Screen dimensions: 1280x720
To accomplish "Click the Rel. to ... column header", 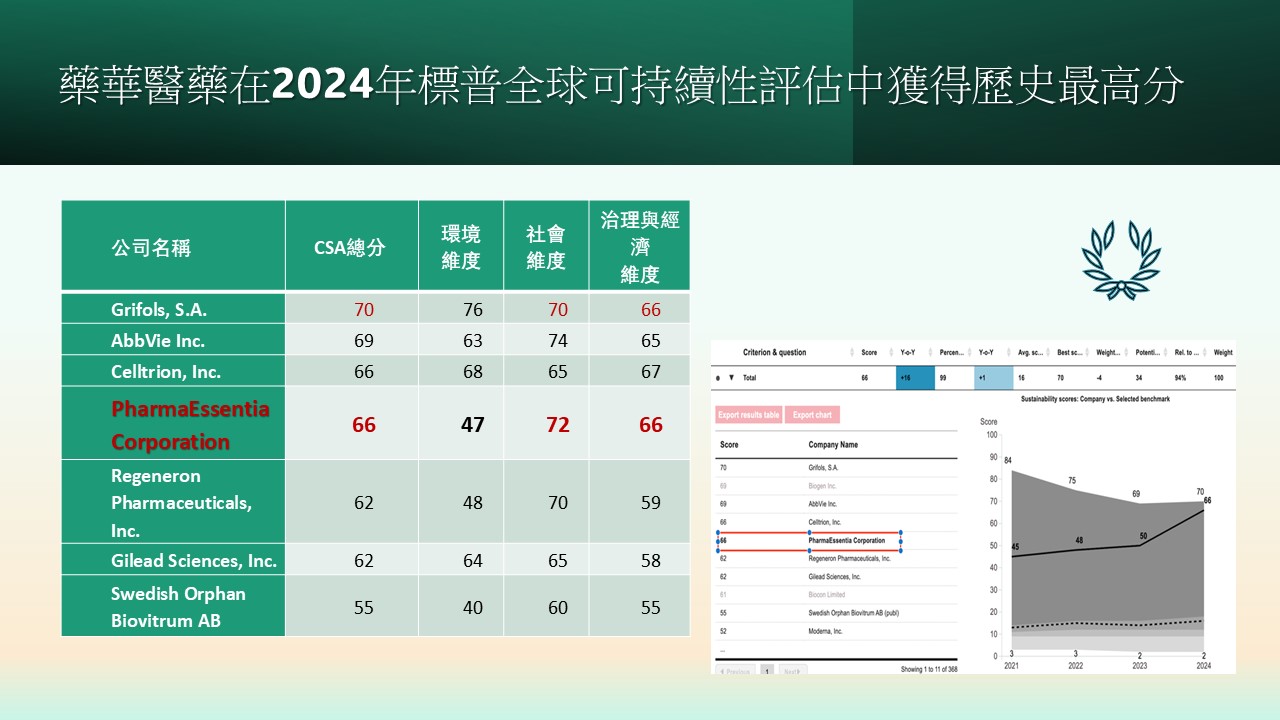I will [x=1187, y=352].
